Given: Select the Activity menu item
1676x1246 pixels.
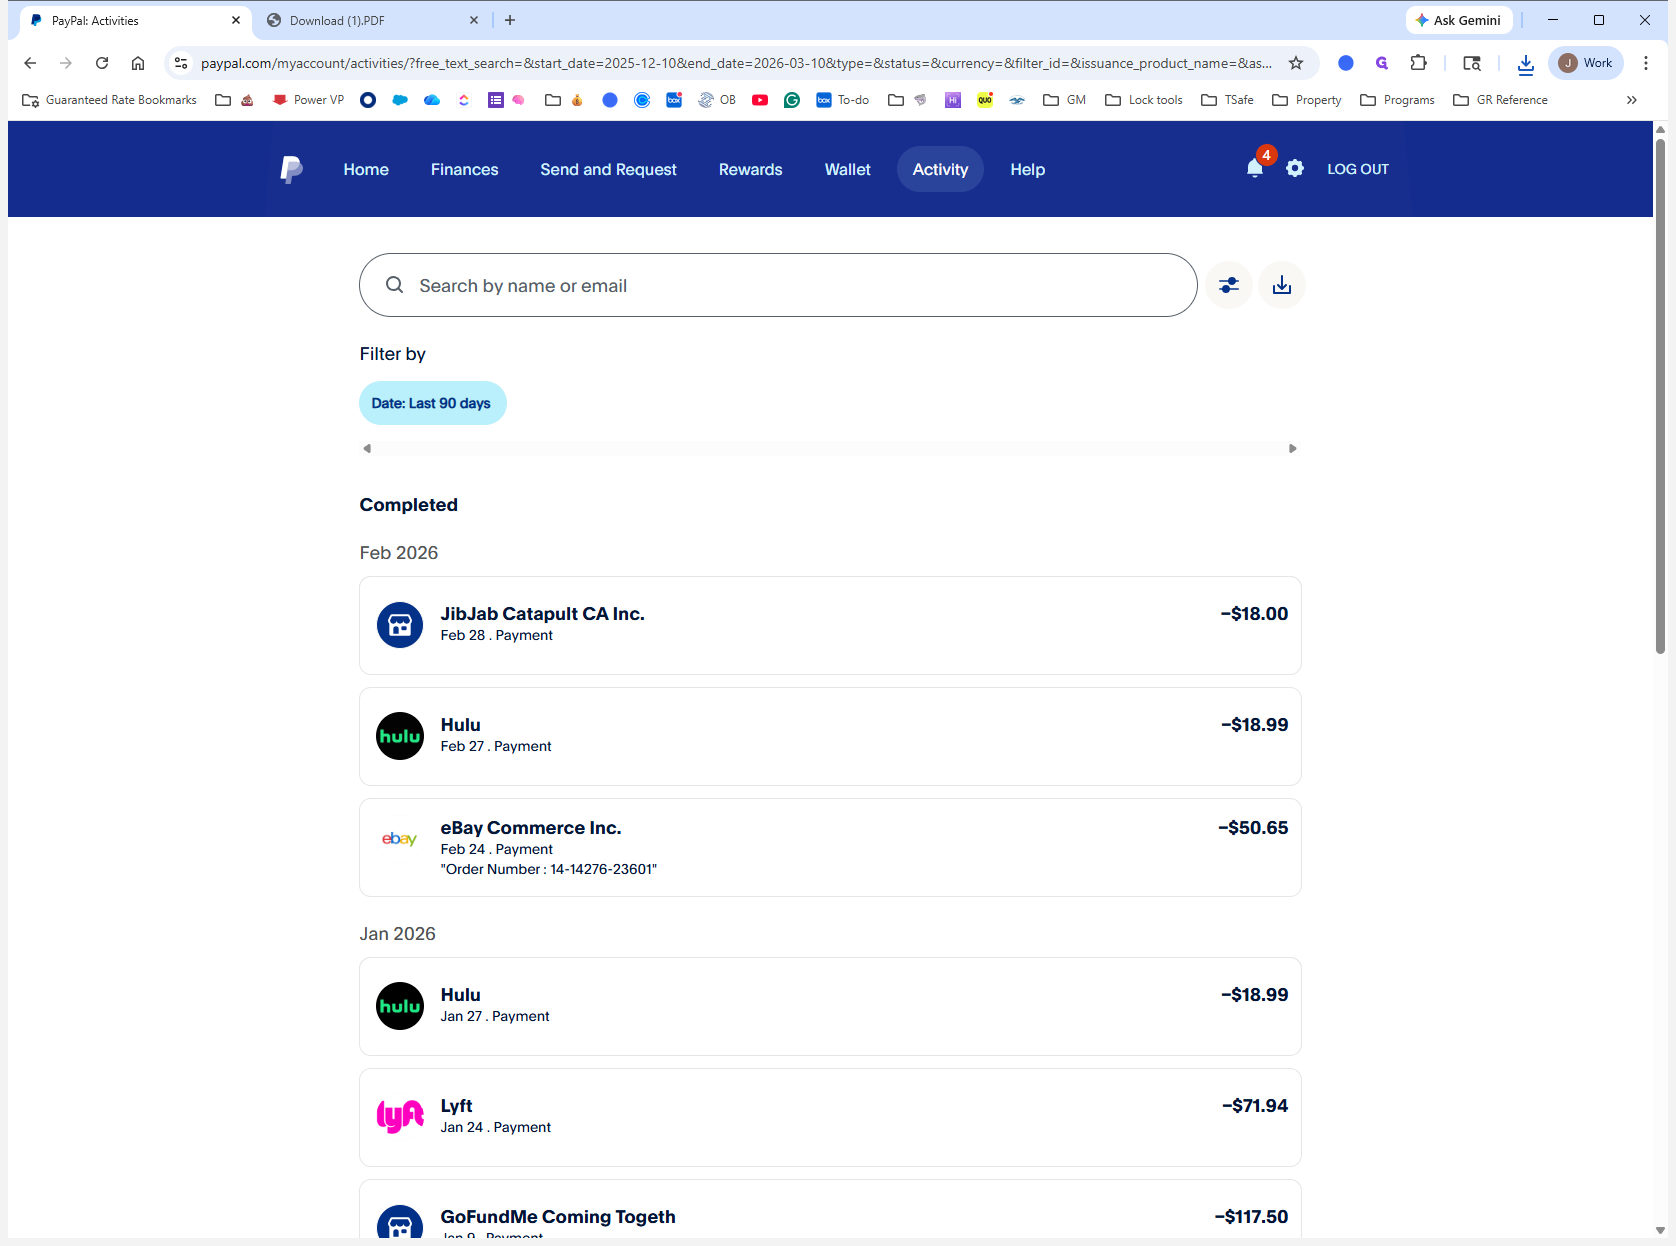Looking at the screenshot, I should coord(940,169).
